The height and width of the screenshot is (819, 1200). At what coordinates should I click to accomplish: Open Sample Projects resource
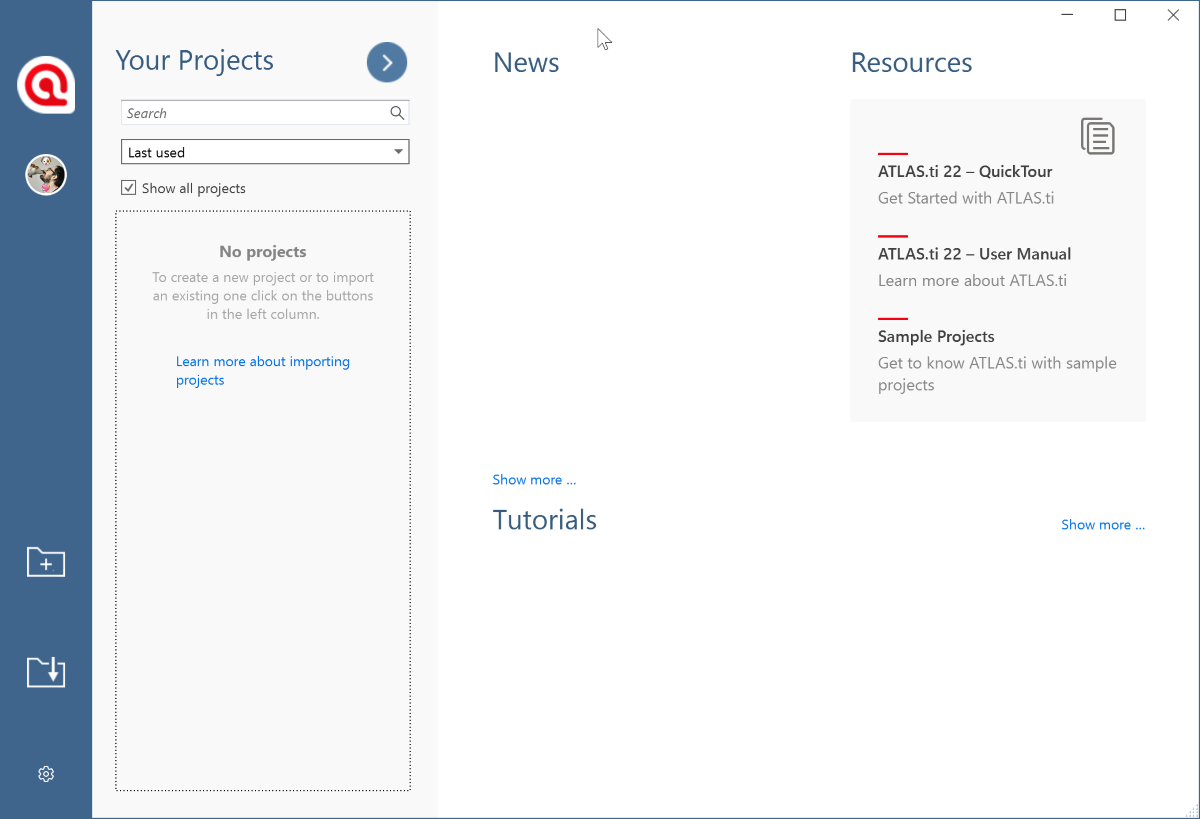pyautogui.click(x=936, y=337)
